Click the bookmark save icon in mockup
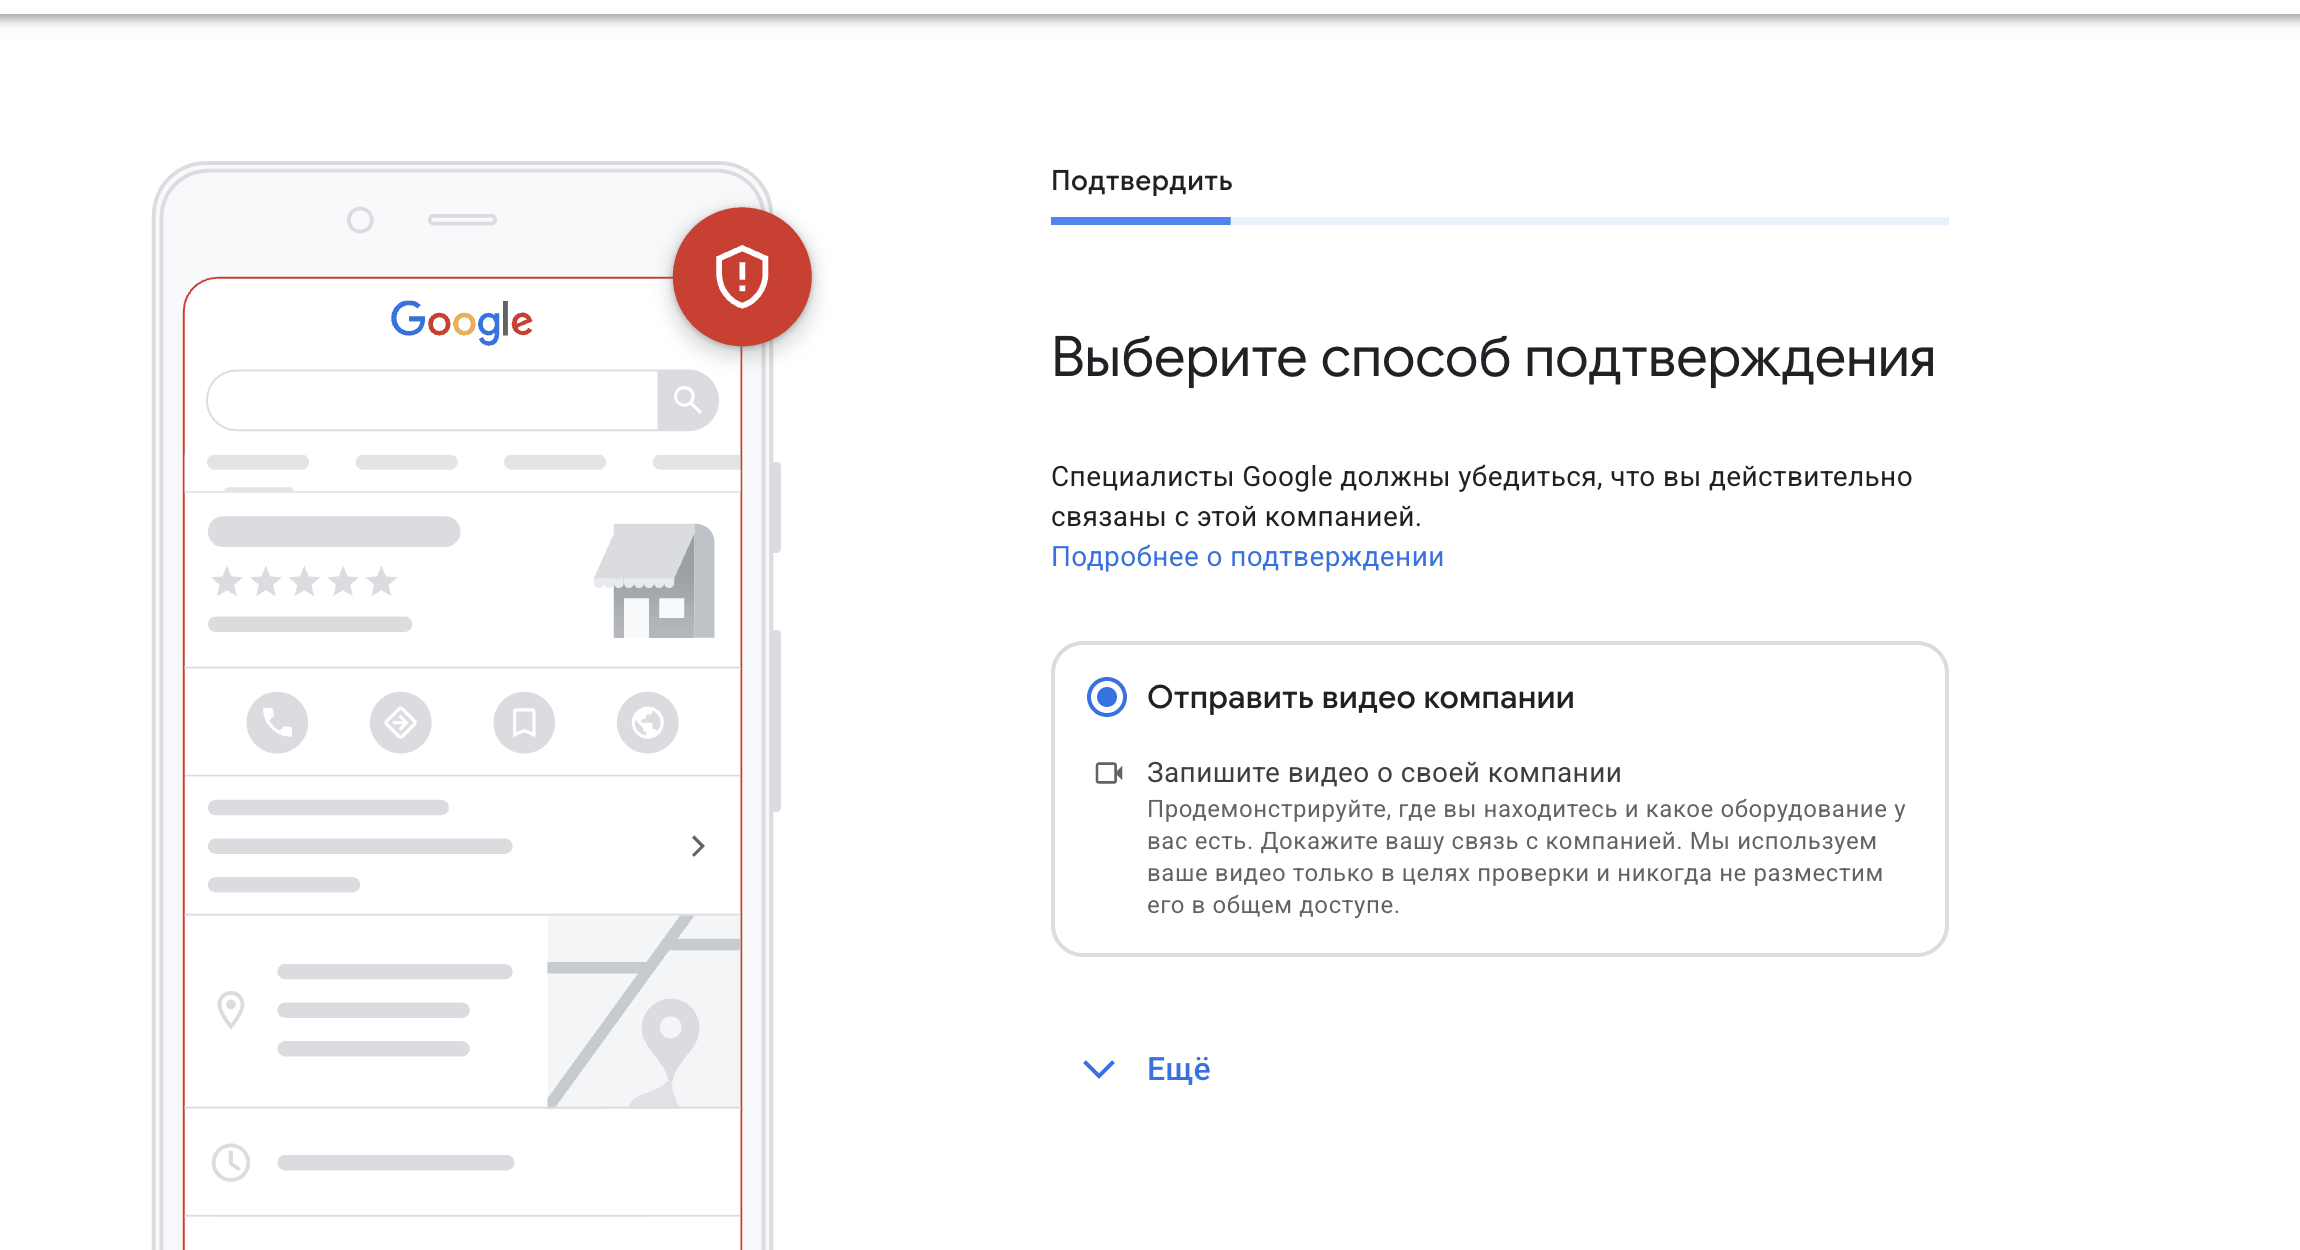 524,722
